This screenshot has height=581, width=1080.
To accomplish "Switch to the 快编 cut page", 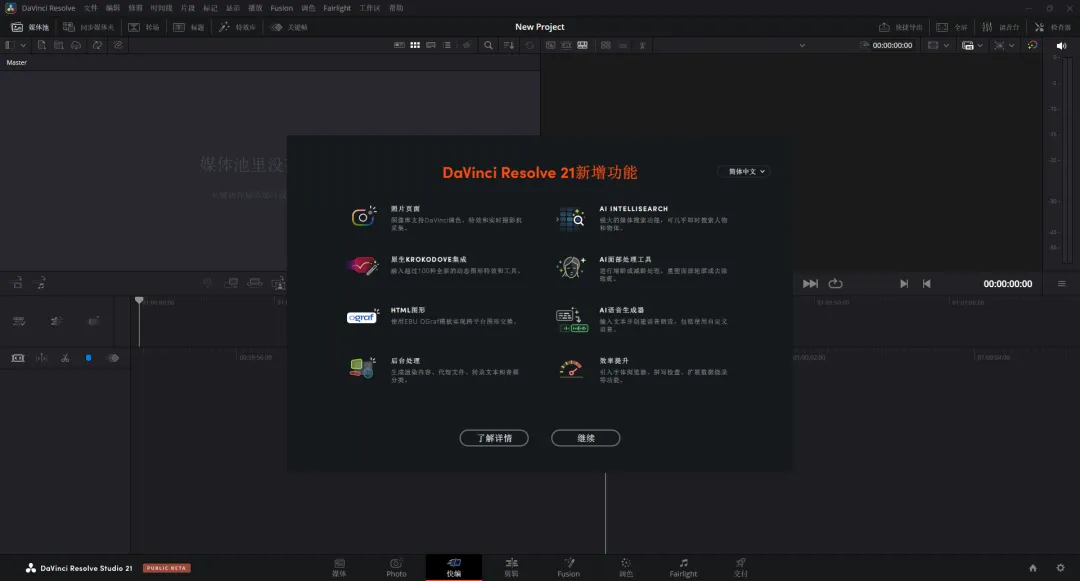I will pos(454,568).
